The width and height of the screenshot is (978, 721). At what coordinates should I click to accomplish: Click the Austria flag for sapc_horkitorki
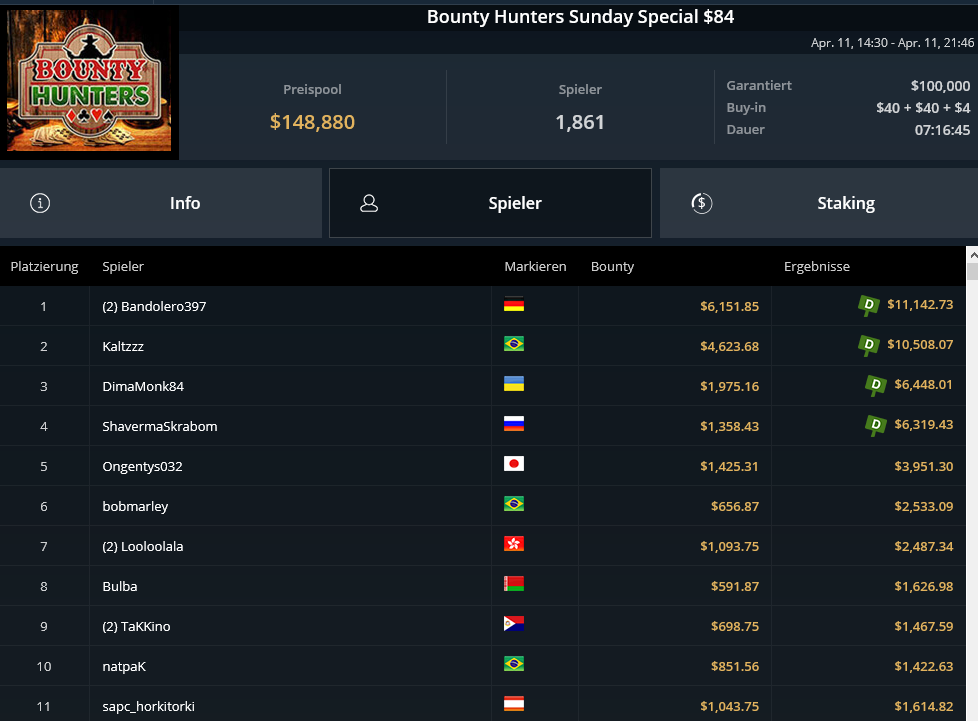coord(514,704)
